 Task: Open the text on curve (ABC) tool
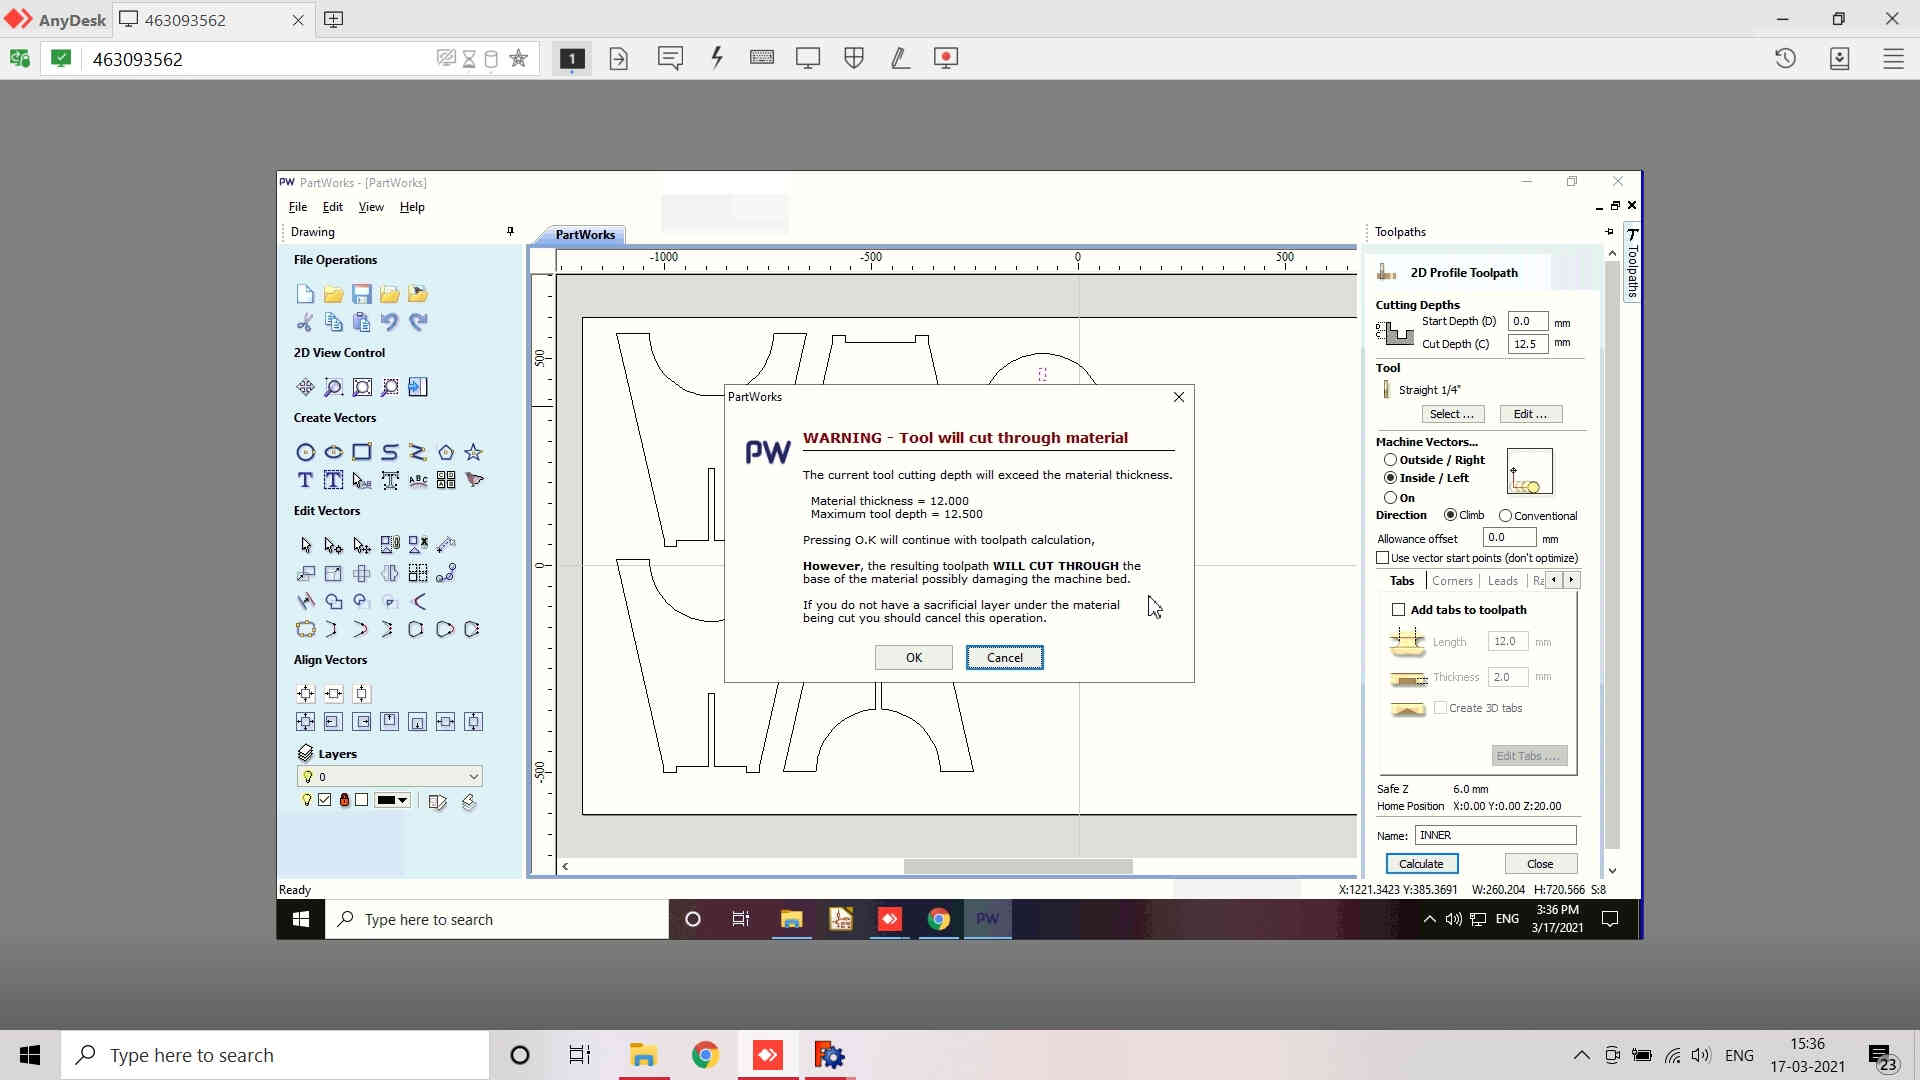click(x=418, y=480)
